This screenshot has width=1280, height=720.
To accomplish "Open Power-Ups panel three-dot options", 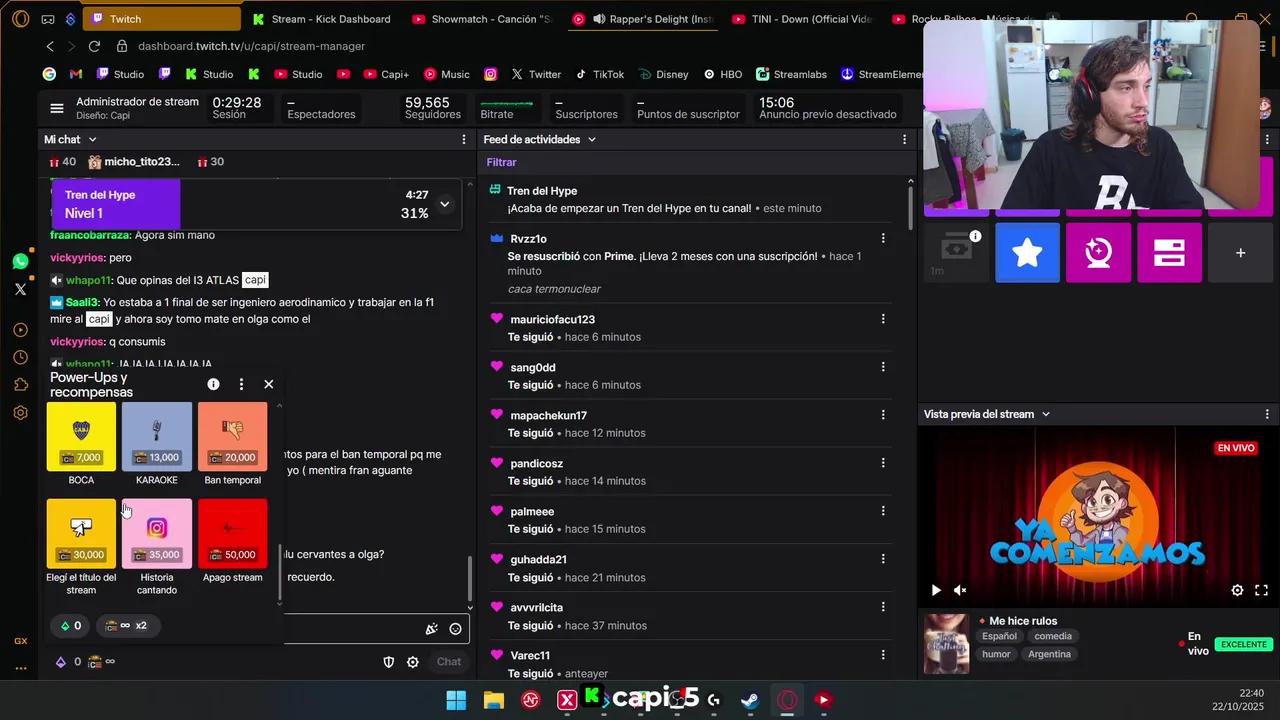I will coord(241,384).
